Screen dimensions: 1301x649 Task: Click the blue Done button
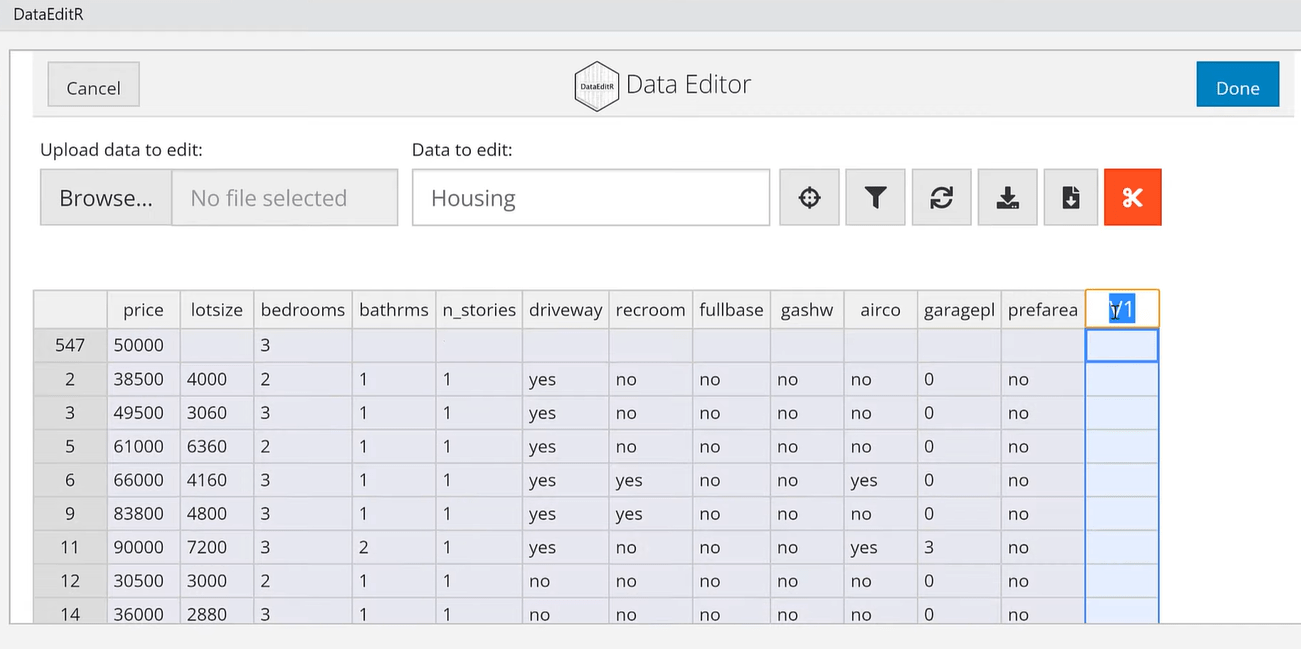pos(1237,87)
